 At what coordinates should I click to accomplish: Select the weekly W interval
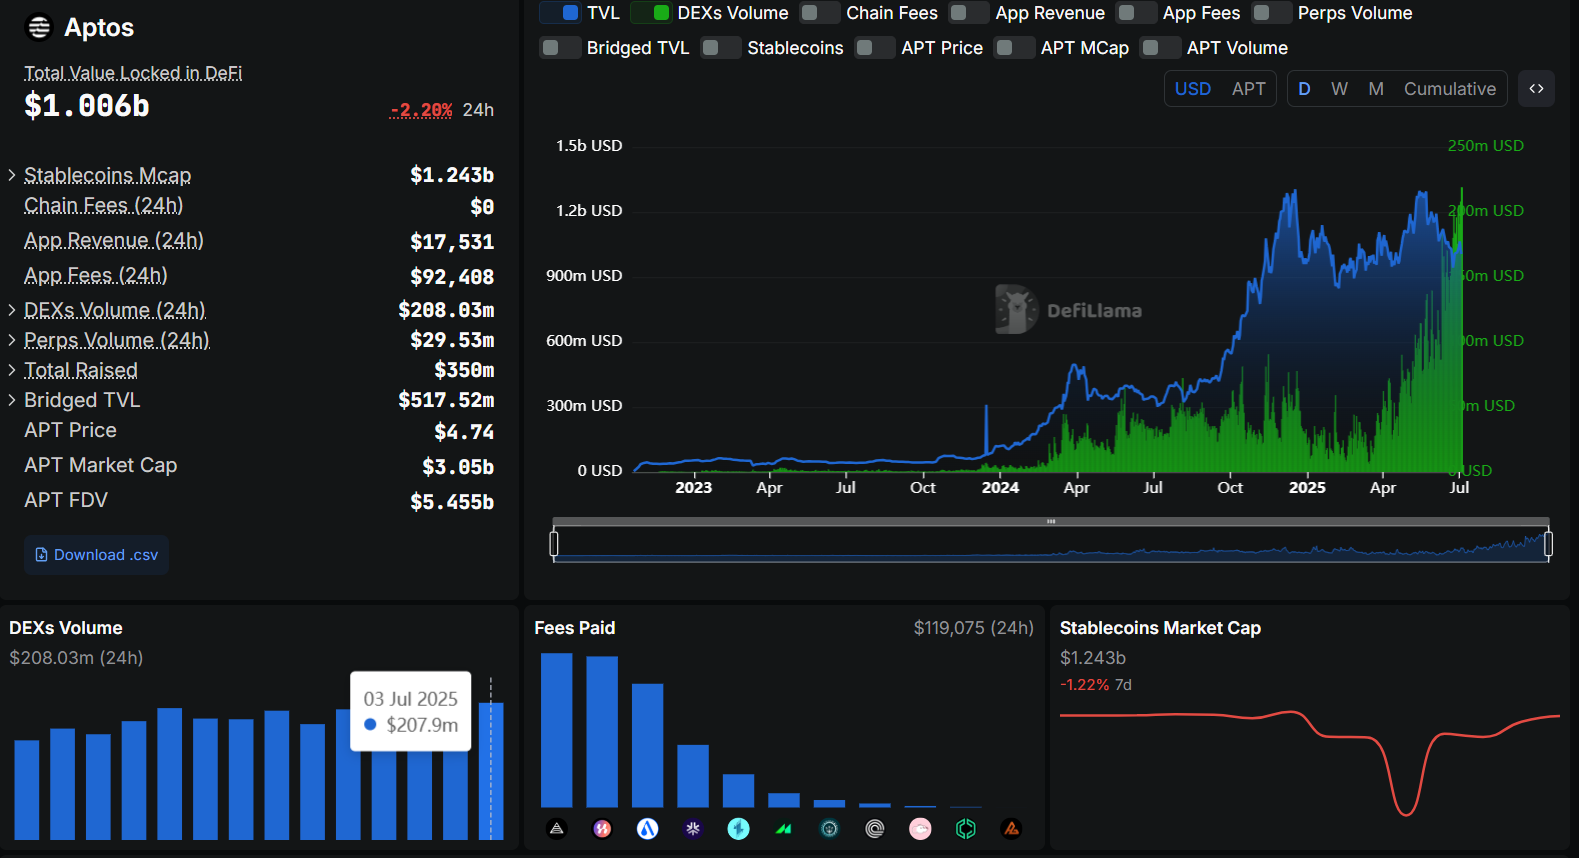1340,89
